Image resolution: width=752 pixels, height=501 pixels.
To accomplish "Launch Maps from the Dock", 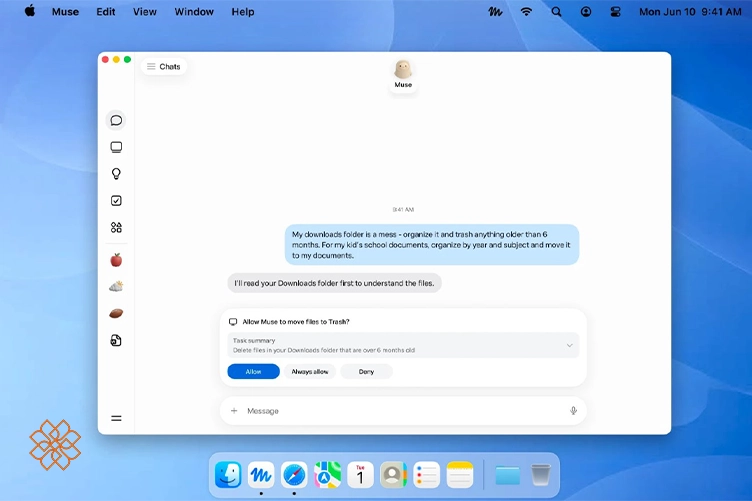I will pyautogui.click(x=328, y=475).
